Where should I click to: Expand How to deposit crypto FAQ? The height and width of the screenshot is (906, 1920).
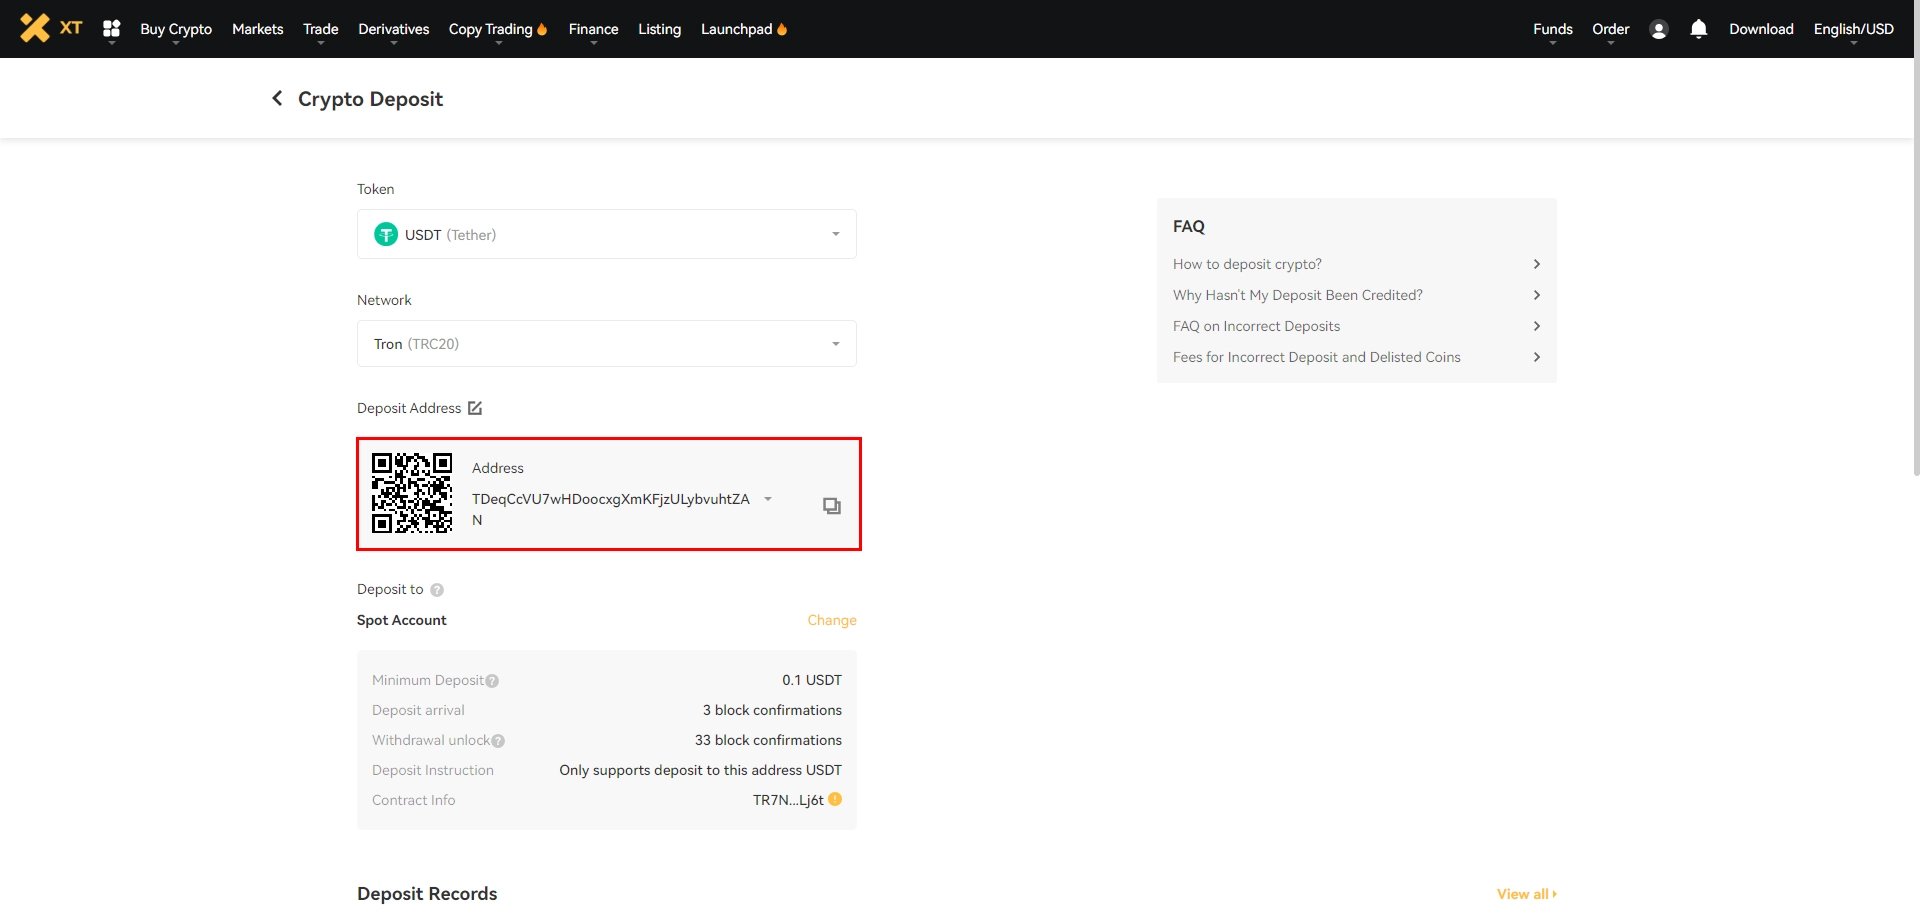click(x=1357, y=264)
